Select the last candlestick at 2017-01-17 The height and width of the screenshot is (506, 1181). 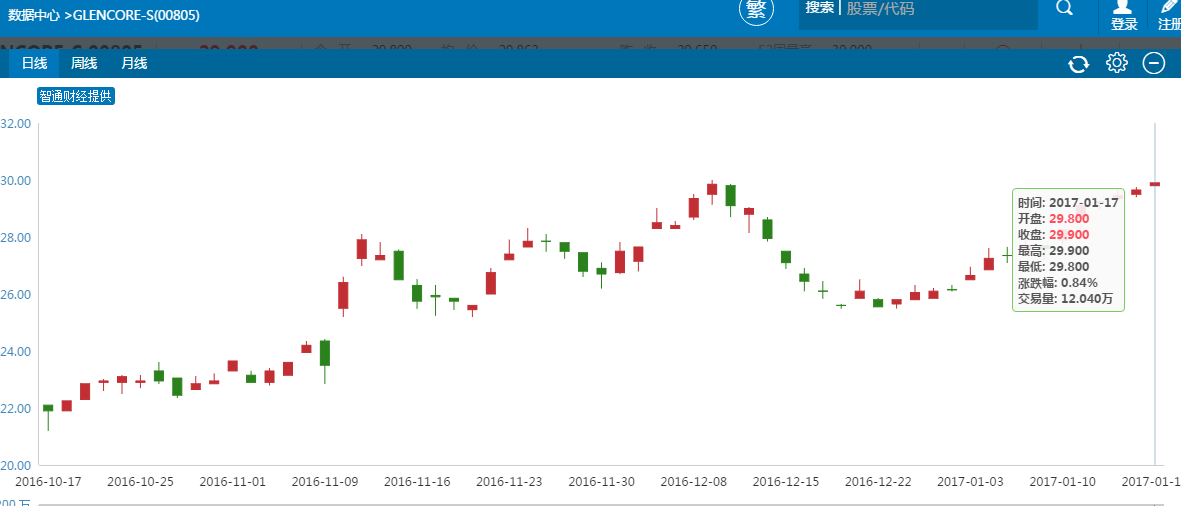point(1154,184)
